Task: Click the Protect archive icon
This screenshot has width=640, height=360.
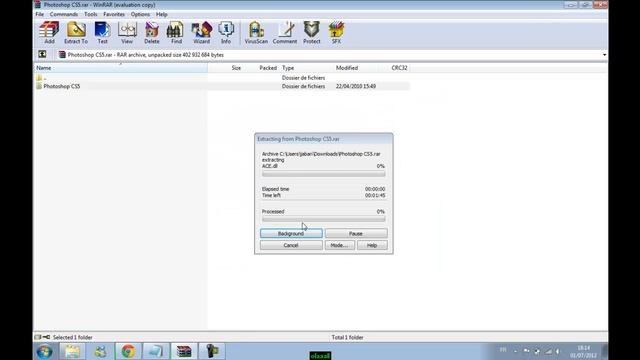Action: coord(311,33)
